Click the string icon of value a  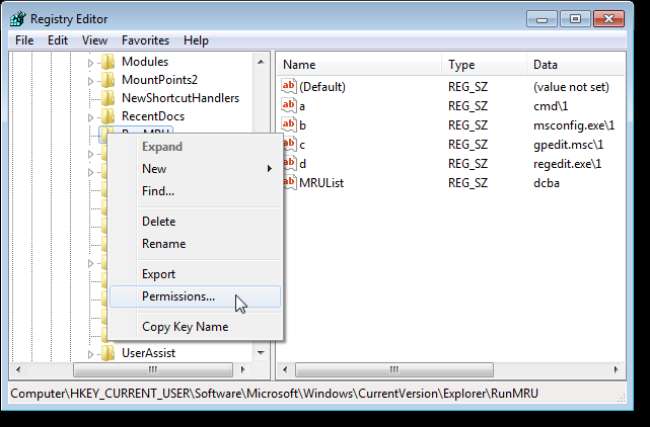tap(289, 106)
